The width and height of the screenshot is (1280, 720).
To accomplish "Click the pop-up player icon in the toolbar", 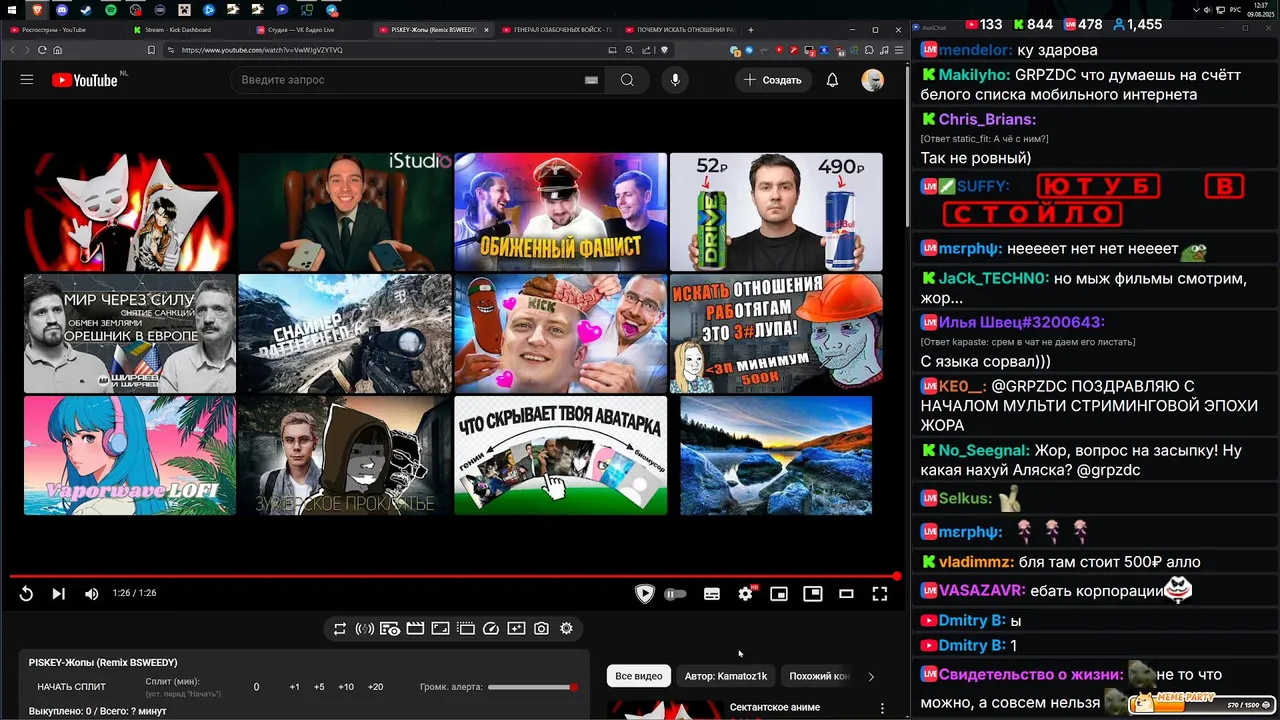I will 465,629.
